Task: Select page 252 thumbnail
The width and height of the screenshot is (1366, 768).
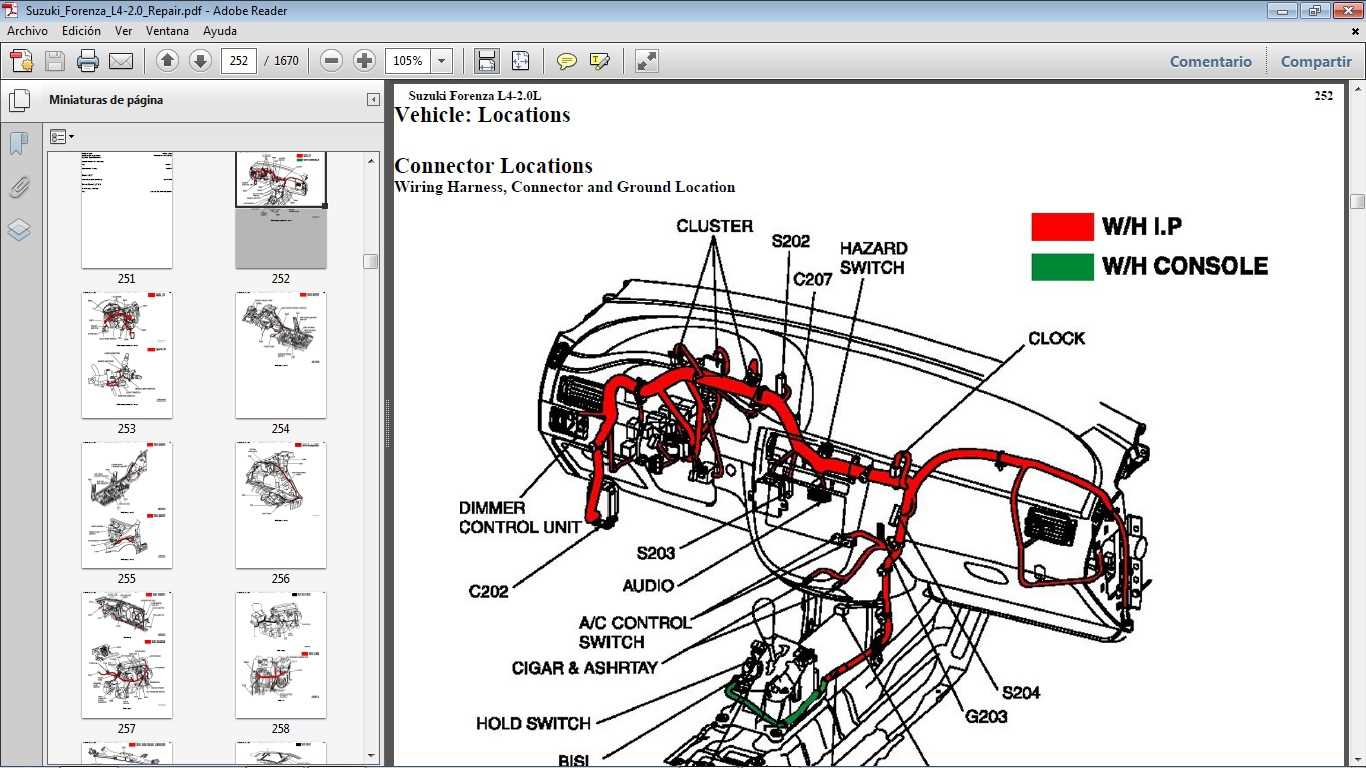Action: pos(281,210)
